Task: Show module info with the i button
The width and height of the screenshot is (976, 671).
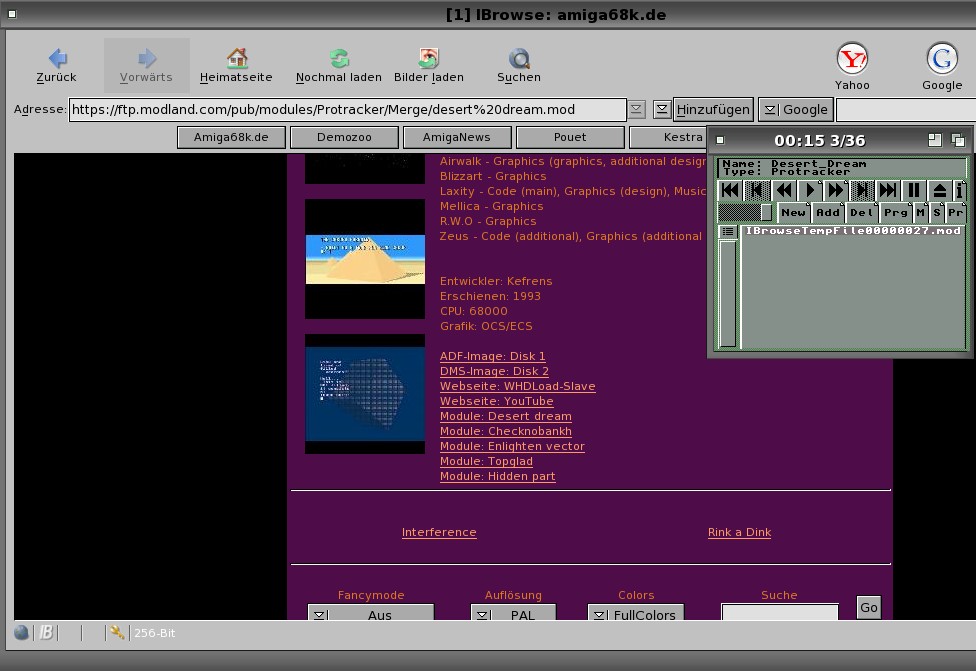Action: pos(959,190)
